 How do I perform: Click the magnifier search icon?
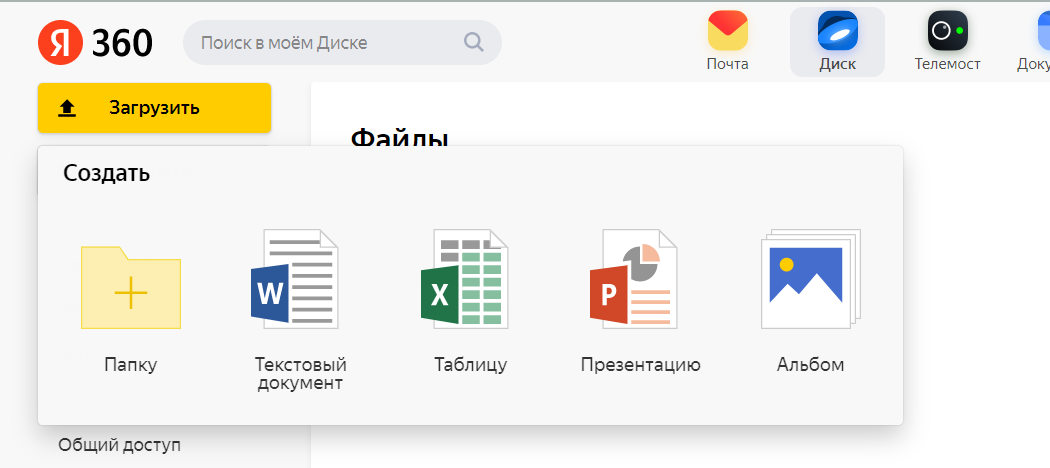point(473,43)
